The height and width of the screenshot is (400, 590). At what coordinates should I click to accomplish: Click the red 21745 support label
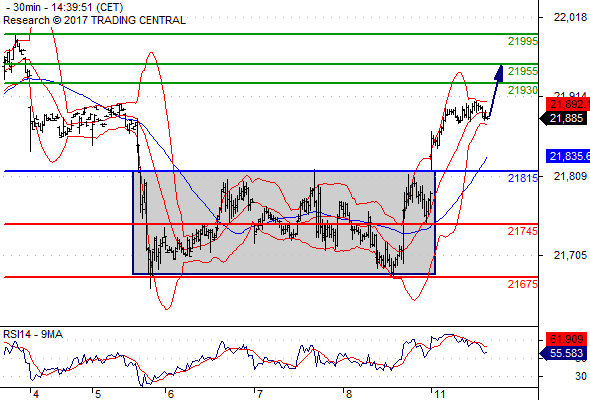click(523, 231)
